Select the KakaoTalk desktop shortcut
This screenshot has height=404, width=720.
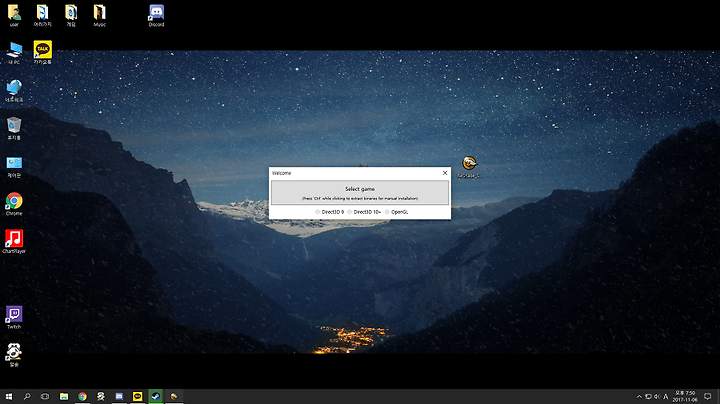pyautogui.click(x=43, y=52)
